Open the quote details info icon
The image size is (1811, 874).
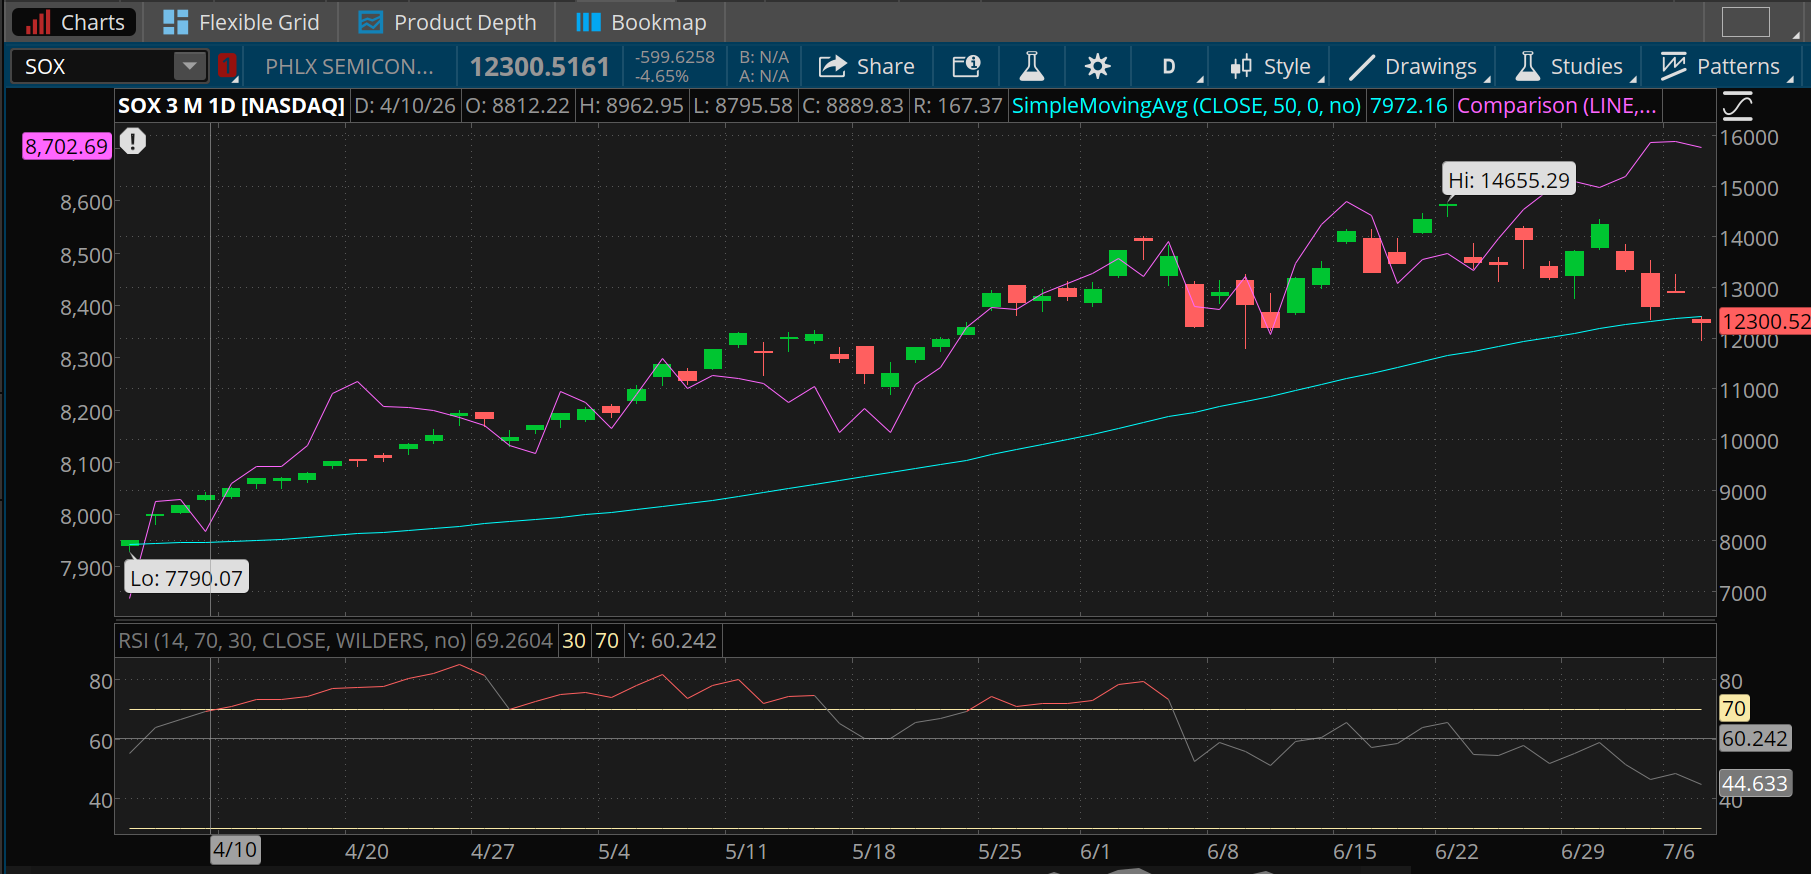(x=966, y=67)
